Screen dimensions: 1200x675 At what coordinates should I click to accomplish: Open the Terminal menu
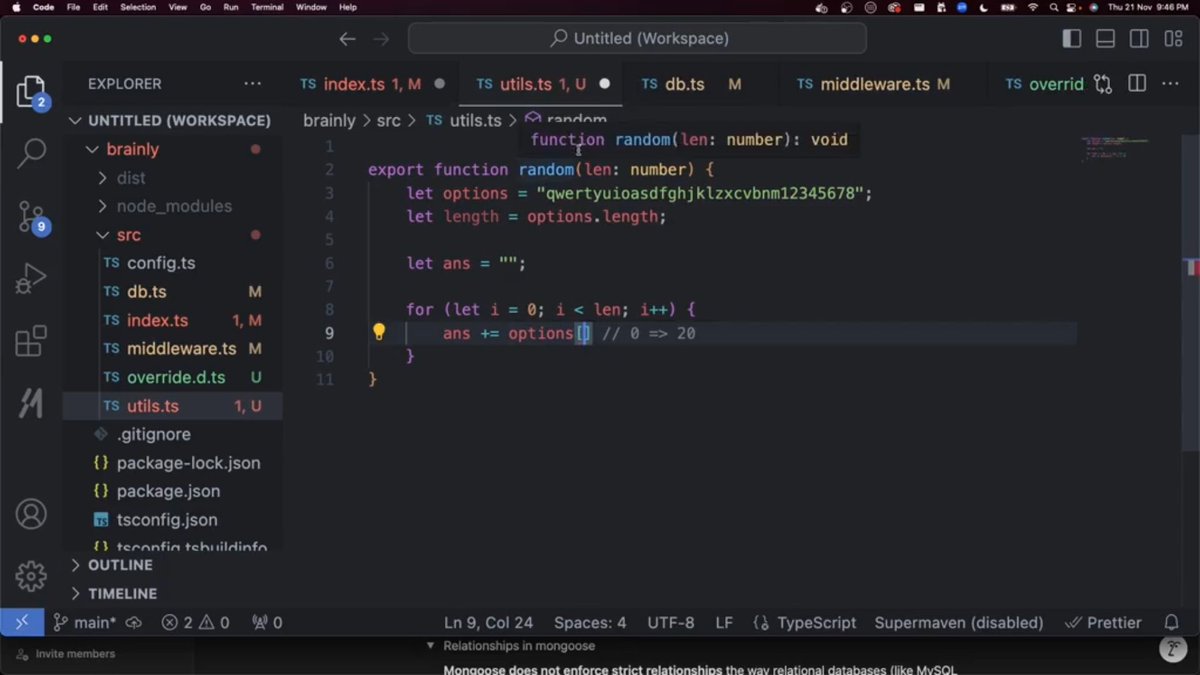265,7
